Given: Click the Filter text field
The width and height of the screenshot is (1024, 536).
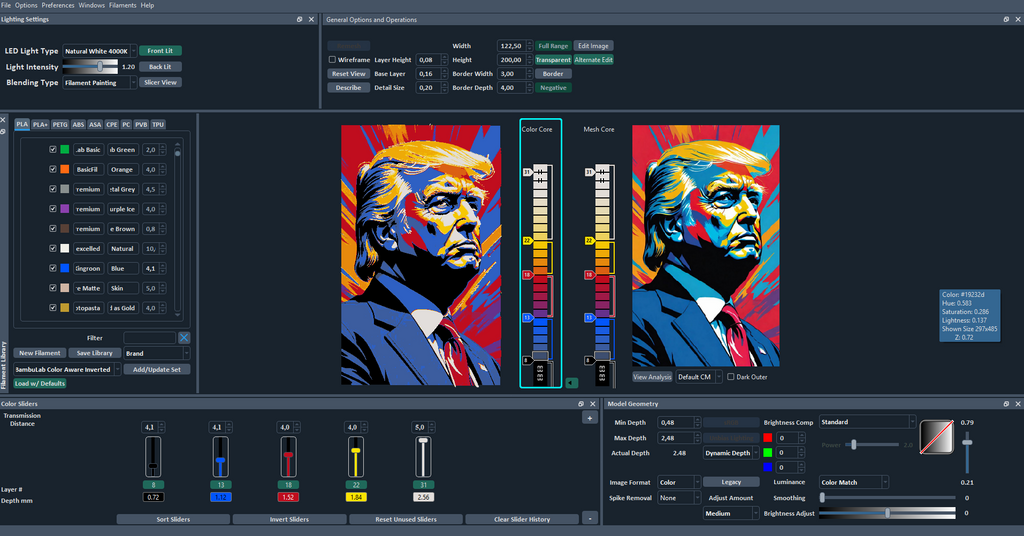Looking at the screenshot, I should pyautogui.click(x=150, y=338).
